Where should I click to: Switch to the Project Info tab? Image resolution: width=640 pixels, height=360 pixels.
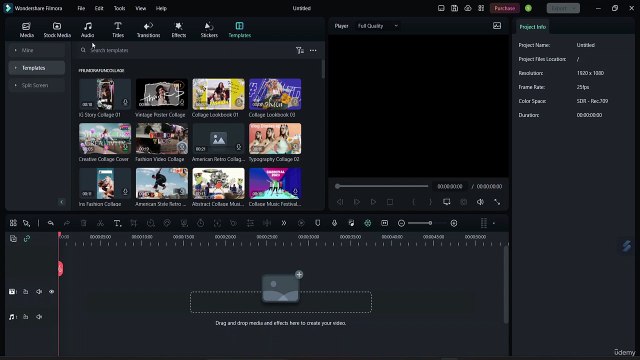pos(532,27)
